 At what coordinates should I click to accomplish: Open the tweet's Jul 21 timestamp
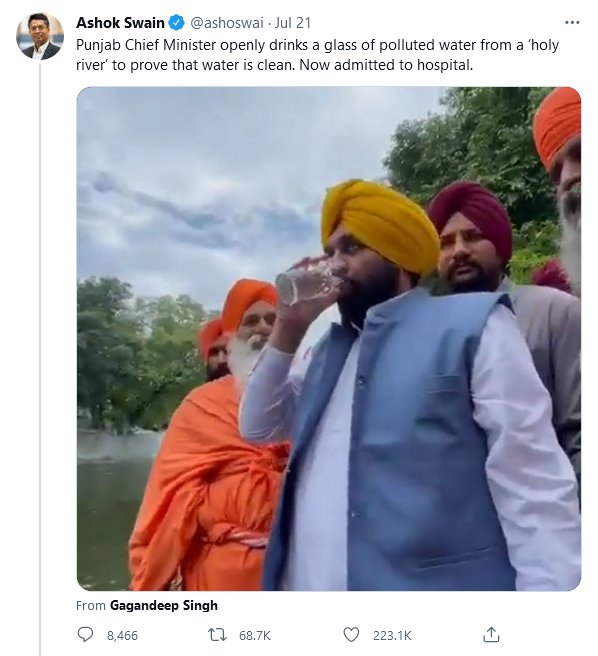(293, 23)
